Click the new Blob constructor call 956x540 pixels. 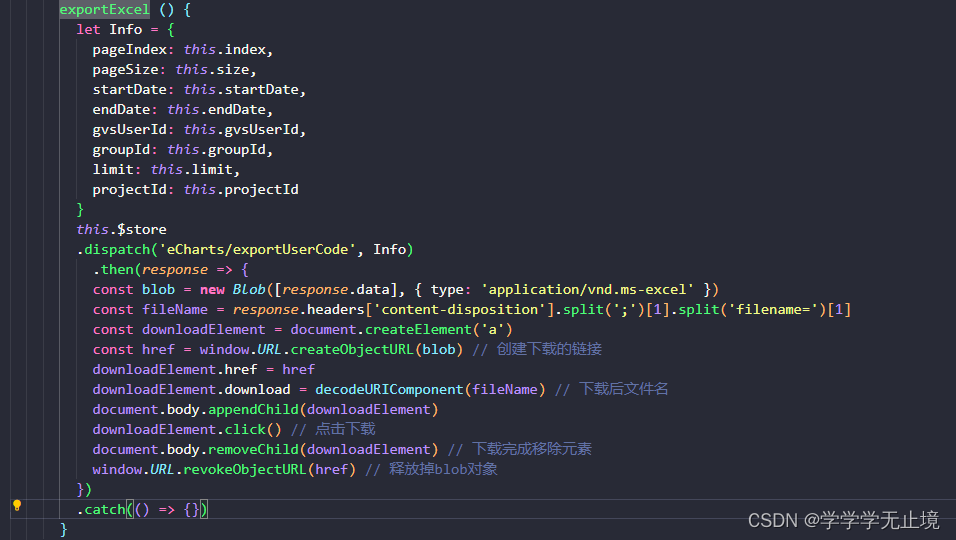[459, 290]
